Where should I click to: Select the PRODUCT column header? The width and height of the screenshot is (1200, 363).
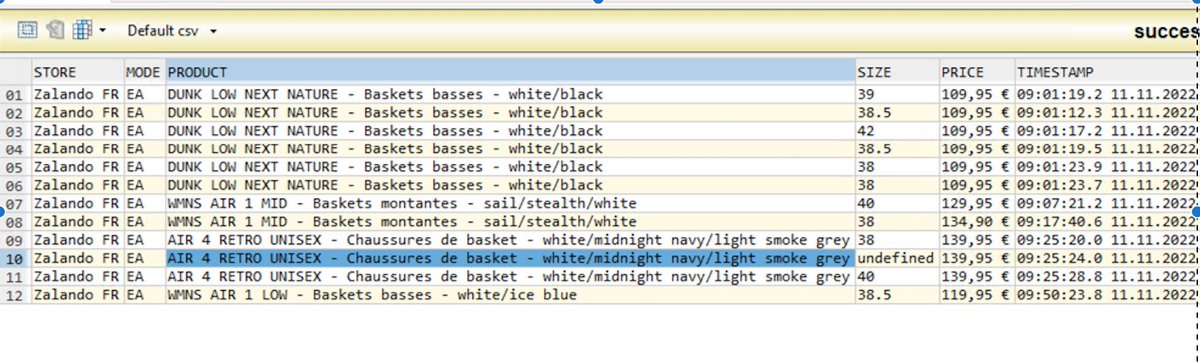510,72
